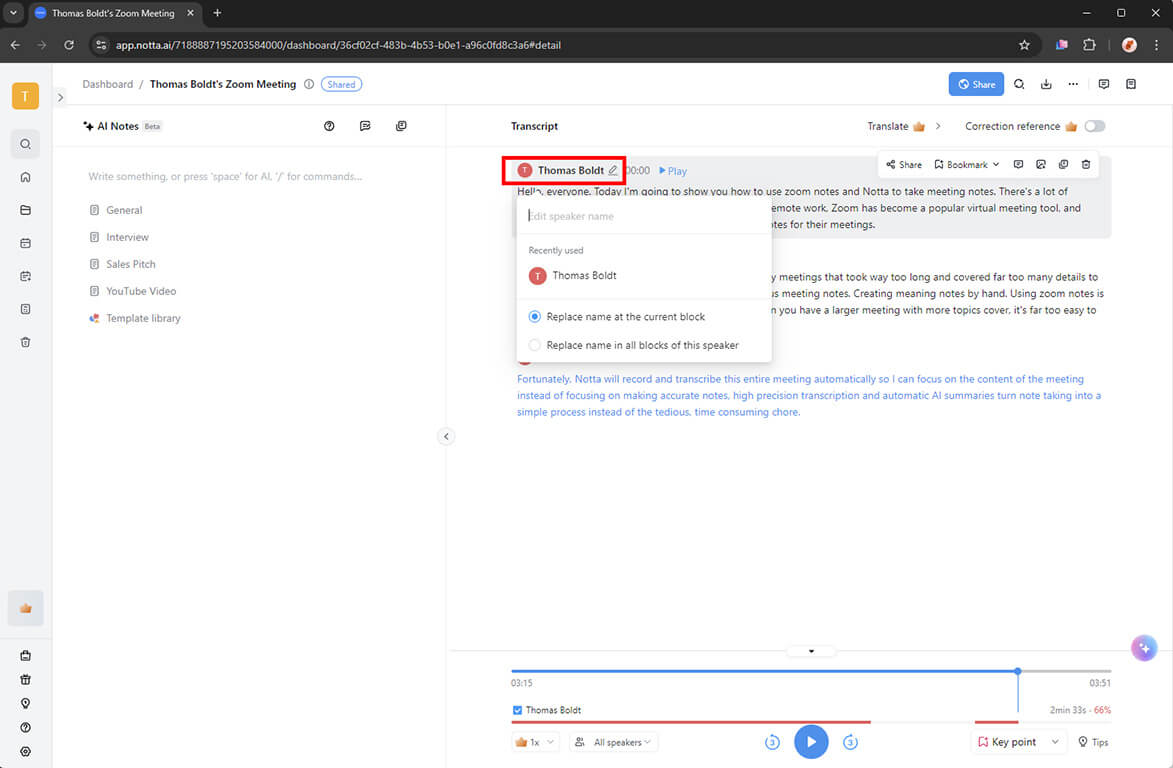Go back to Dashboard via breadcrumb
The height and width of the screenshot is (768, 1173).
click(108, 85)
